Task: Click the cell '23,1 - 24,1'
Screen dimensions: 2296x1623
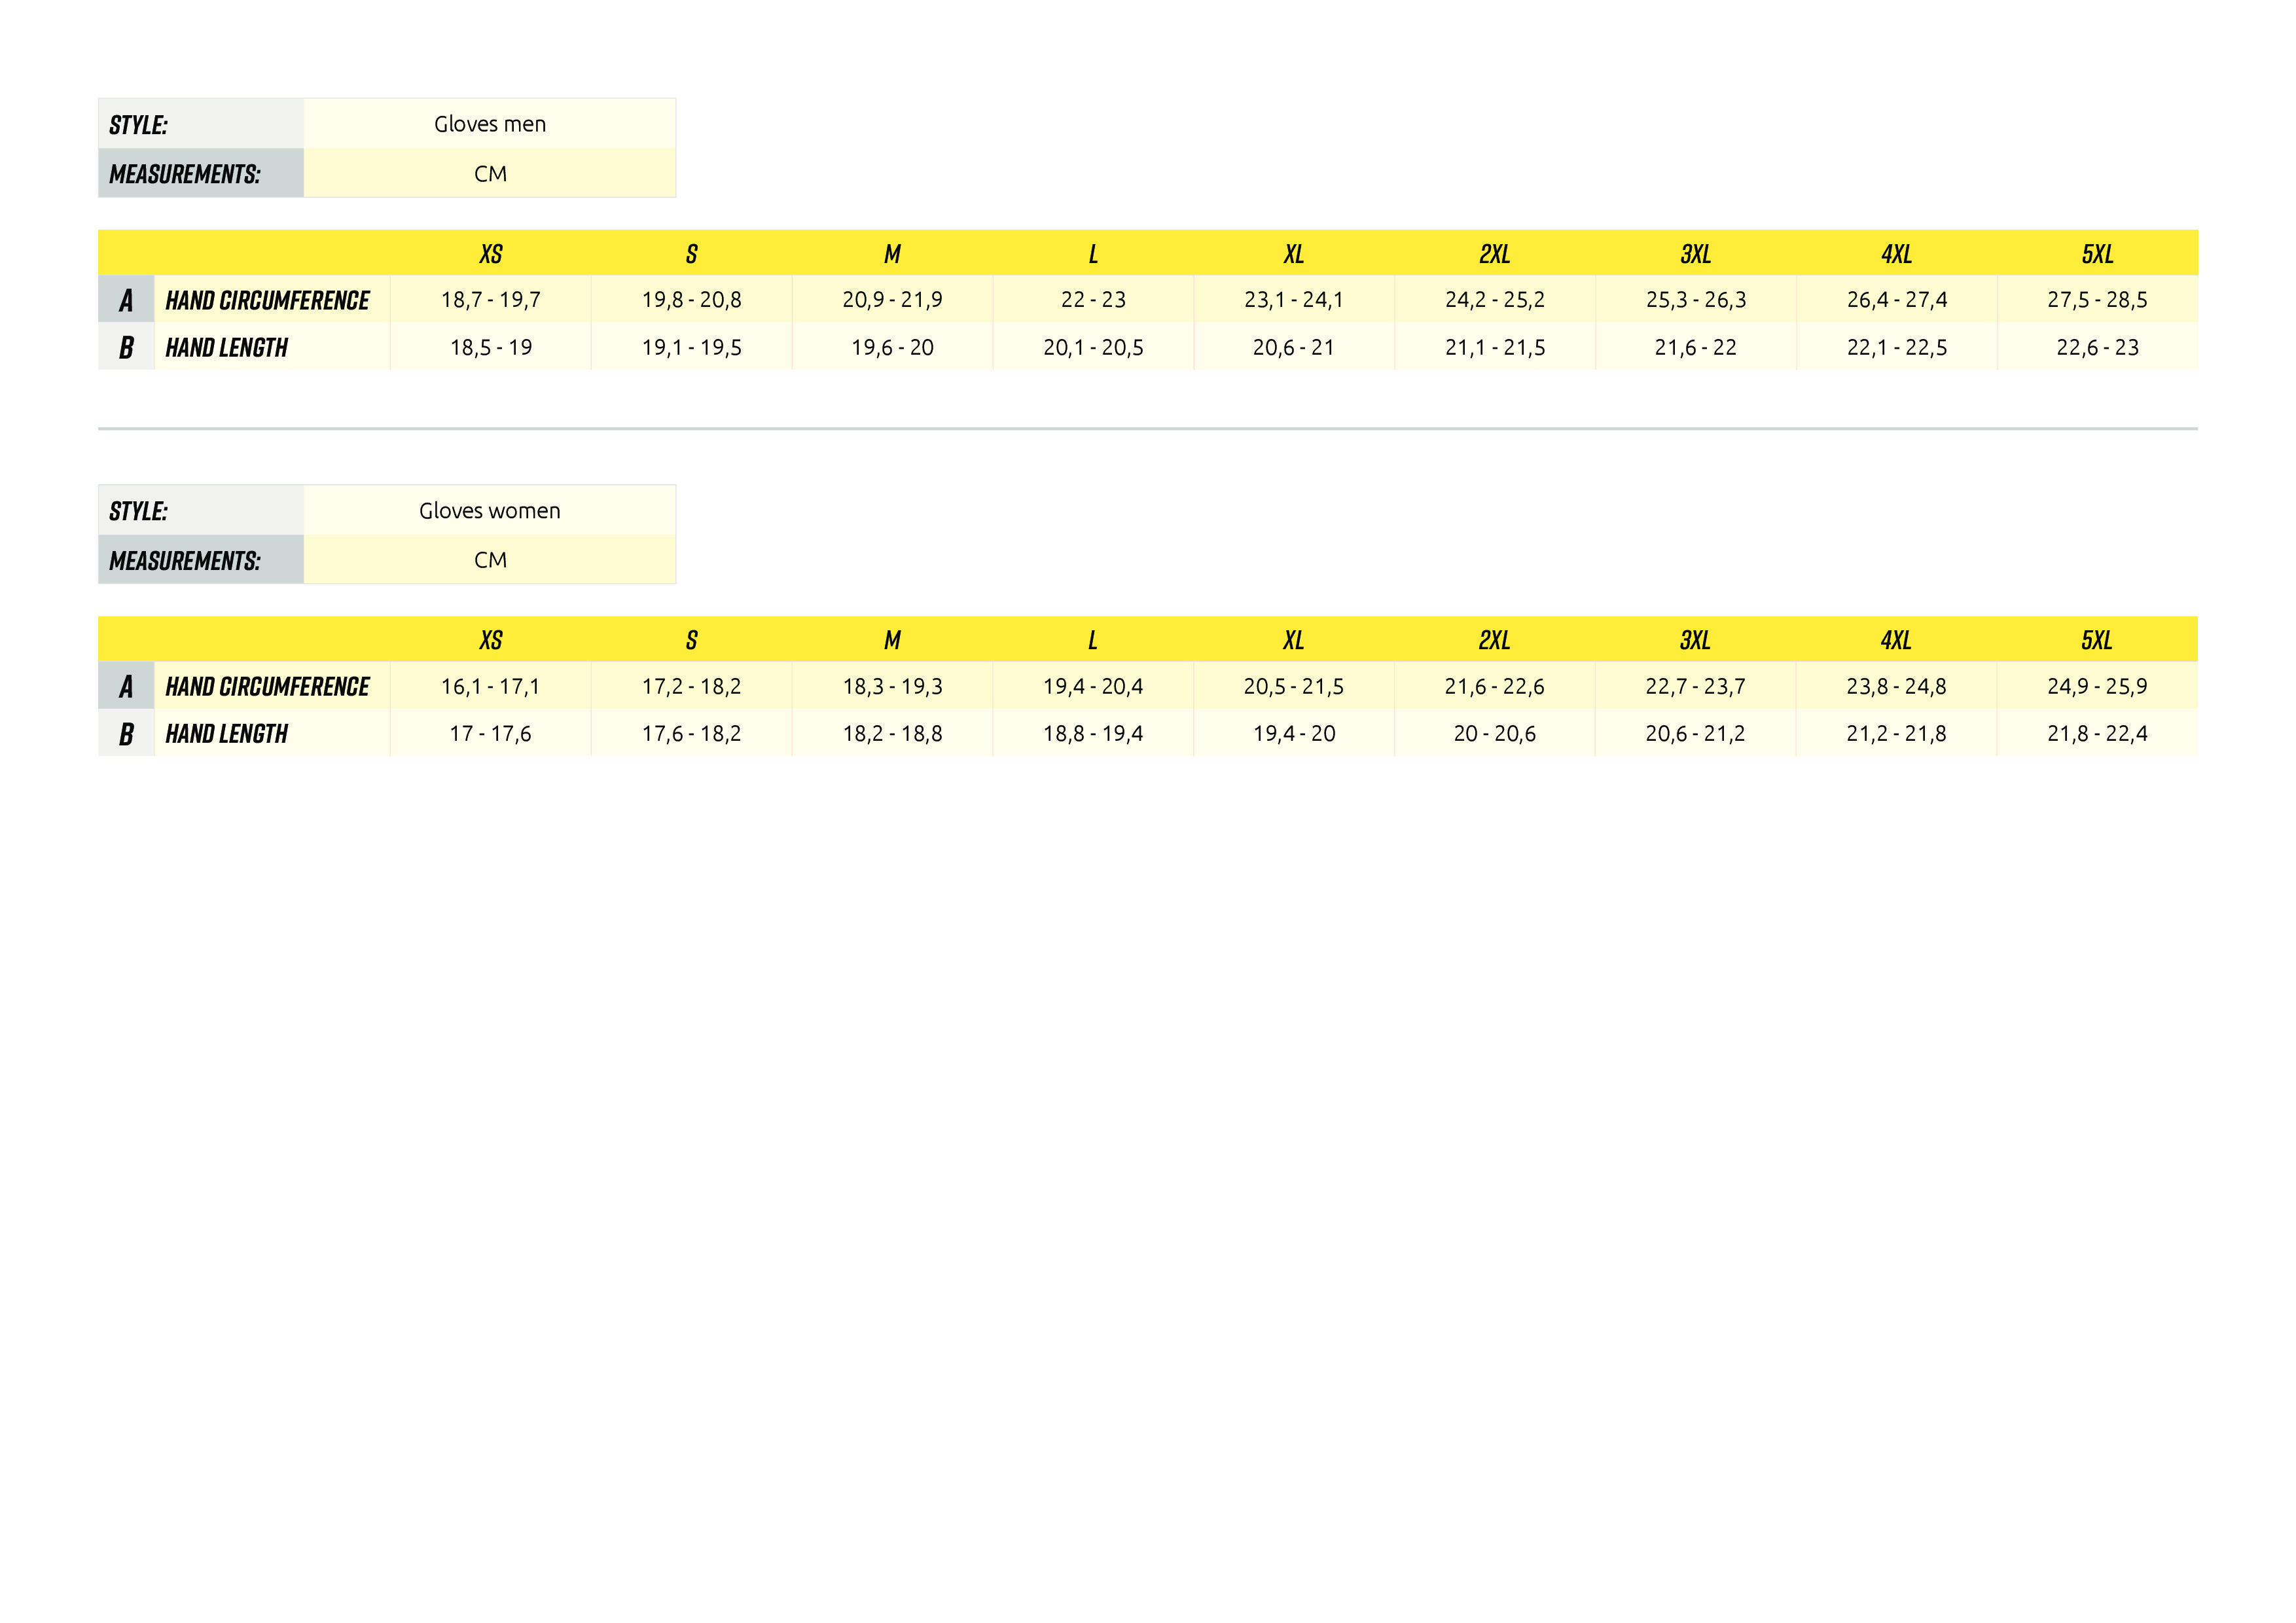Action: [x=1294, y=300]
